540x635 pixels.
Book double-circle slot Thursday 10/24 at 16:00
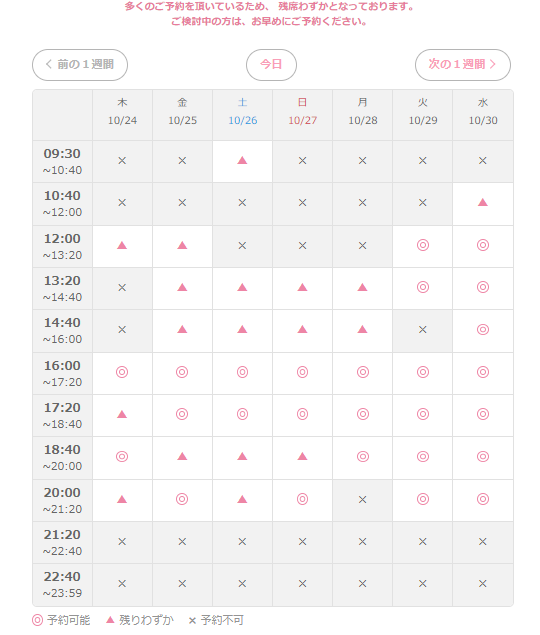tap(122, 373)
